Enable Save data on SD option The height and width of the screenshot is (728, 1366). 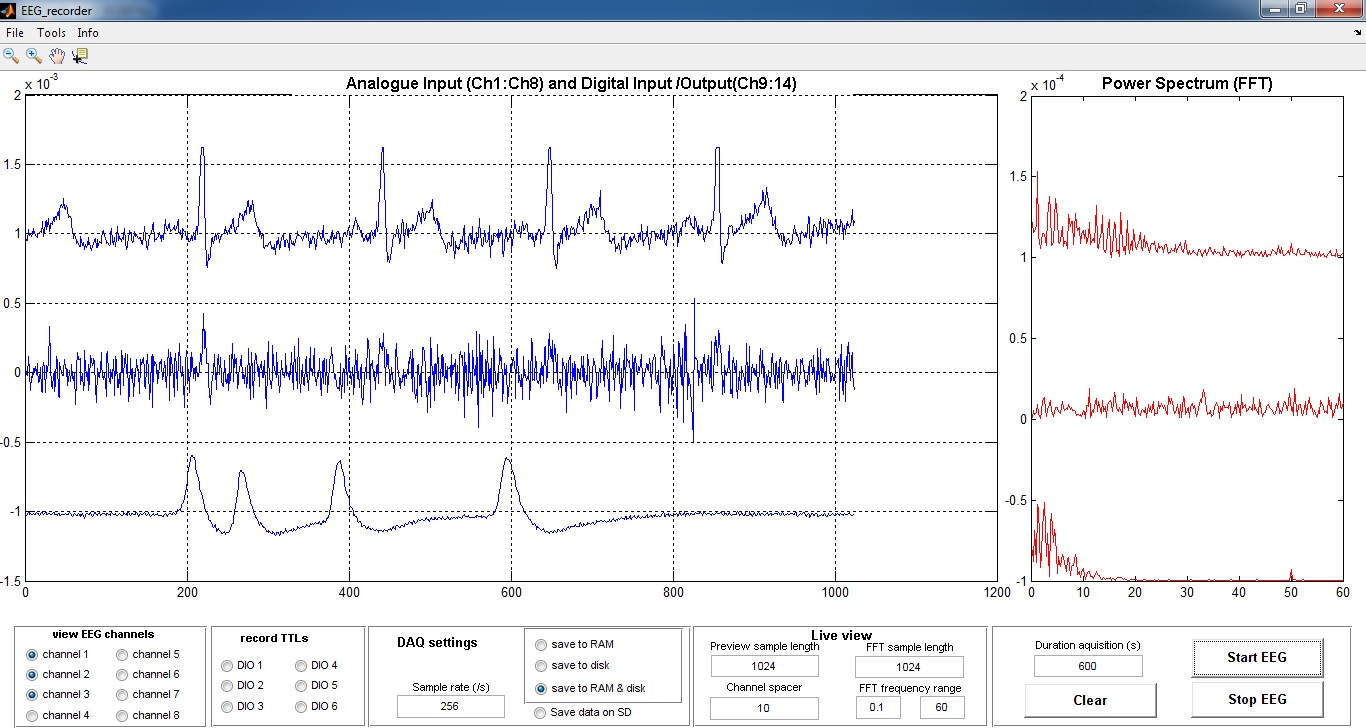(541, 712)
